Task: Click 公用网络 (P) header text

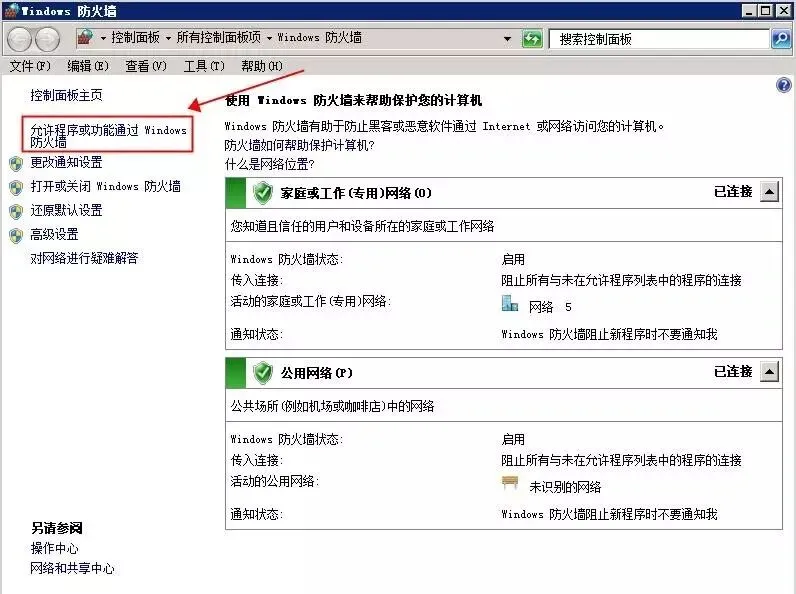Action: tap(316, 373)
